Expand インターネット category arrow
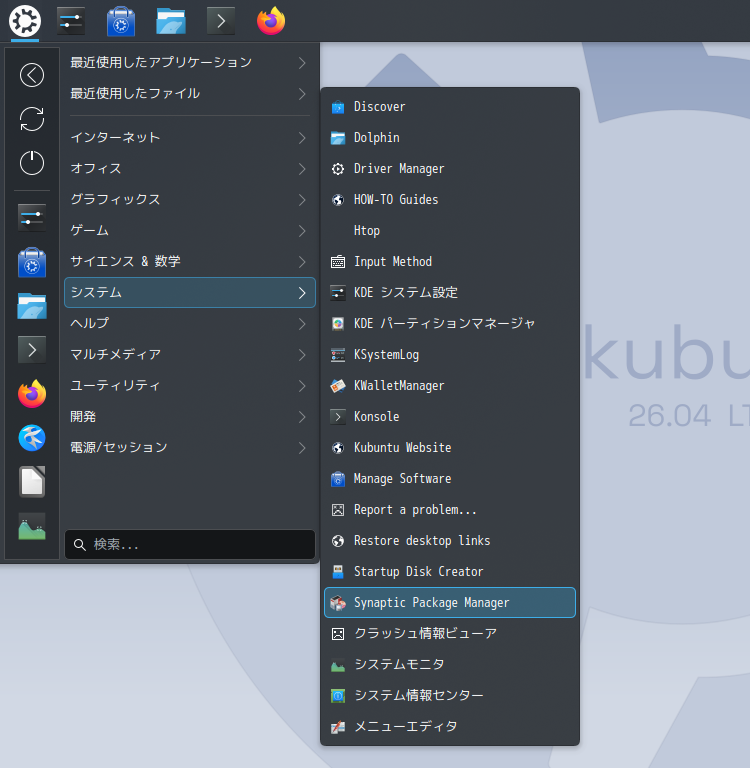 pos(302,138)
